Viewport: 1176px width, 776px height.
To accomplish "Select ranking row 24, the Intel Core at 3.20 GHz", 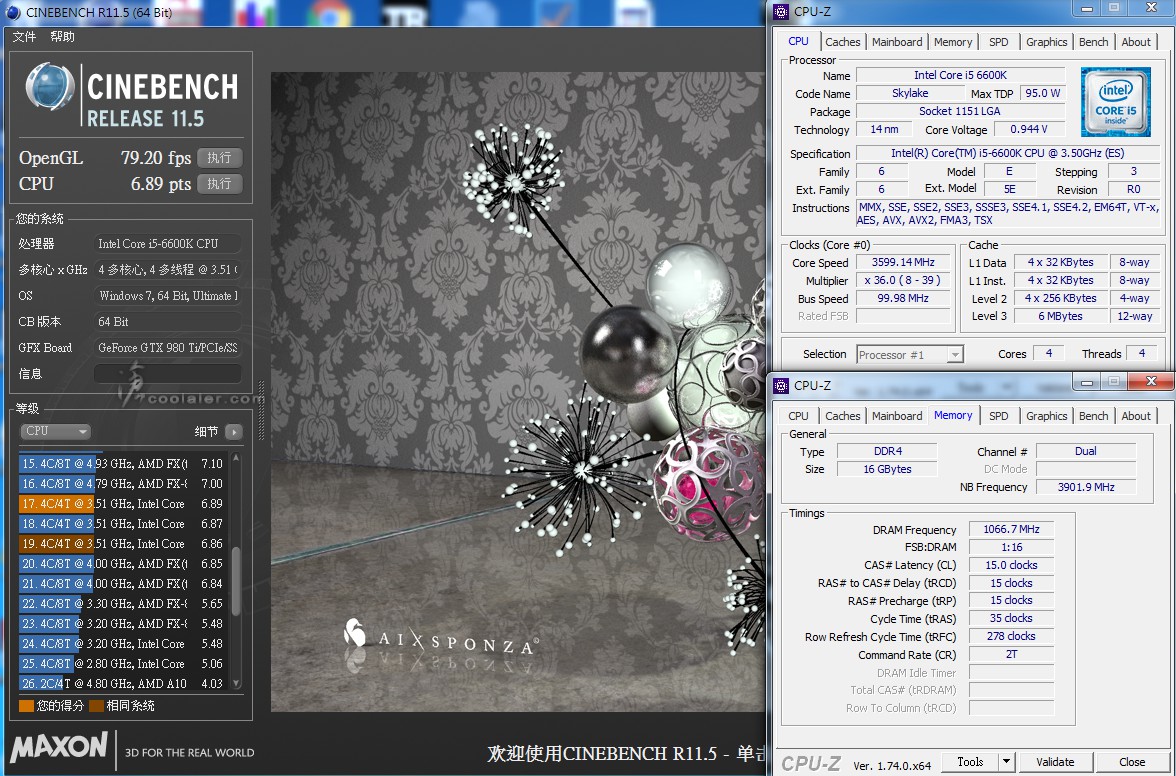I will (x=124, y=643).
